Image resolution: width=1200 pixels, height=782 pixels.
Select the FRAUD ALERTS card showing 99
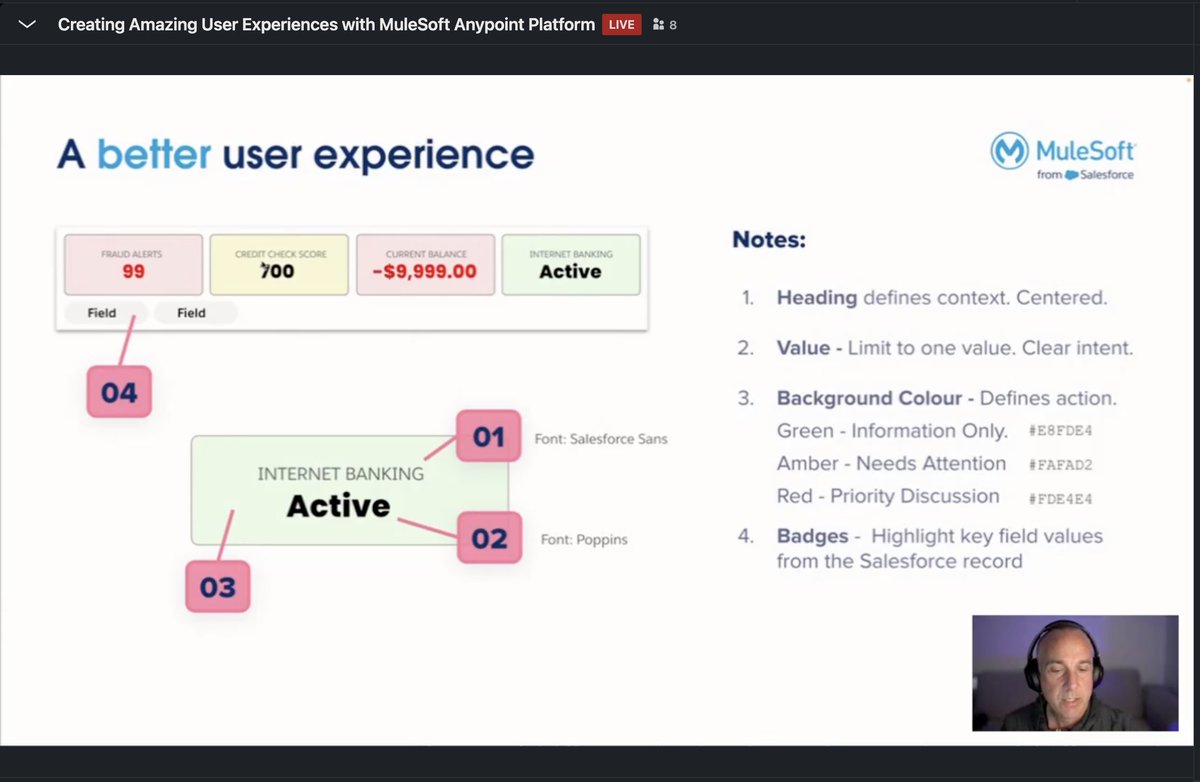pyautogui.click(x=133, y=264)
